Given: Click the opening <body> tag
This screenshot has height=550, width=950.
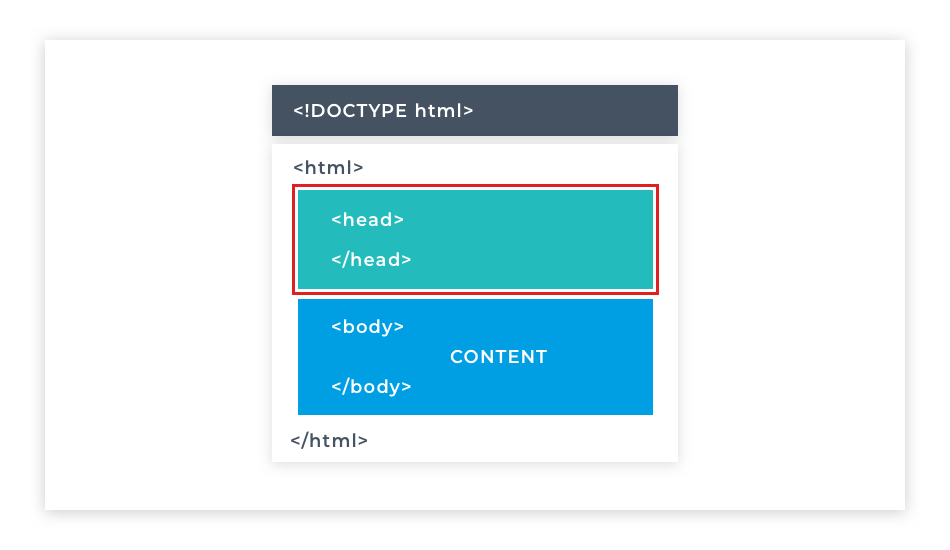Looking at the screenshot, I should click(x=367, y=327).
